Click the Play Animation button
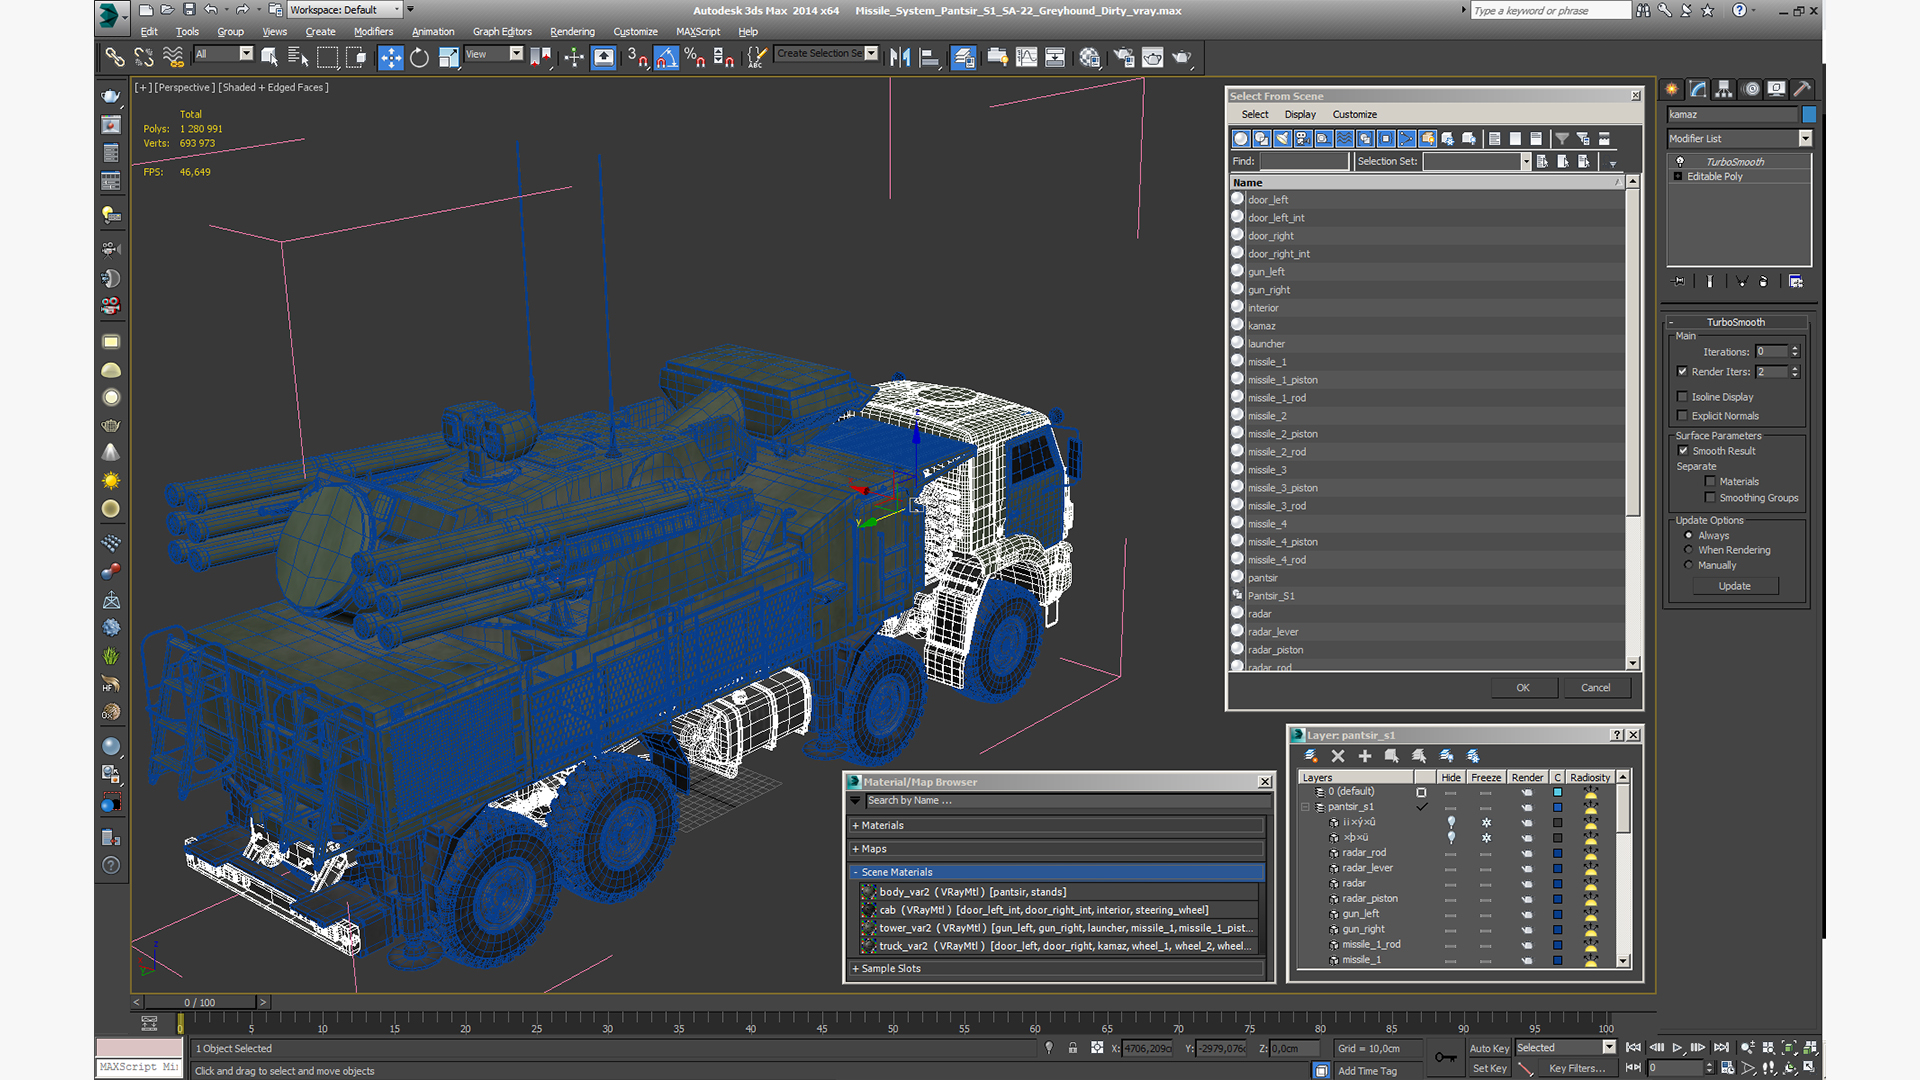The image size is (1920, 1080). (x=1677, y=1048)
